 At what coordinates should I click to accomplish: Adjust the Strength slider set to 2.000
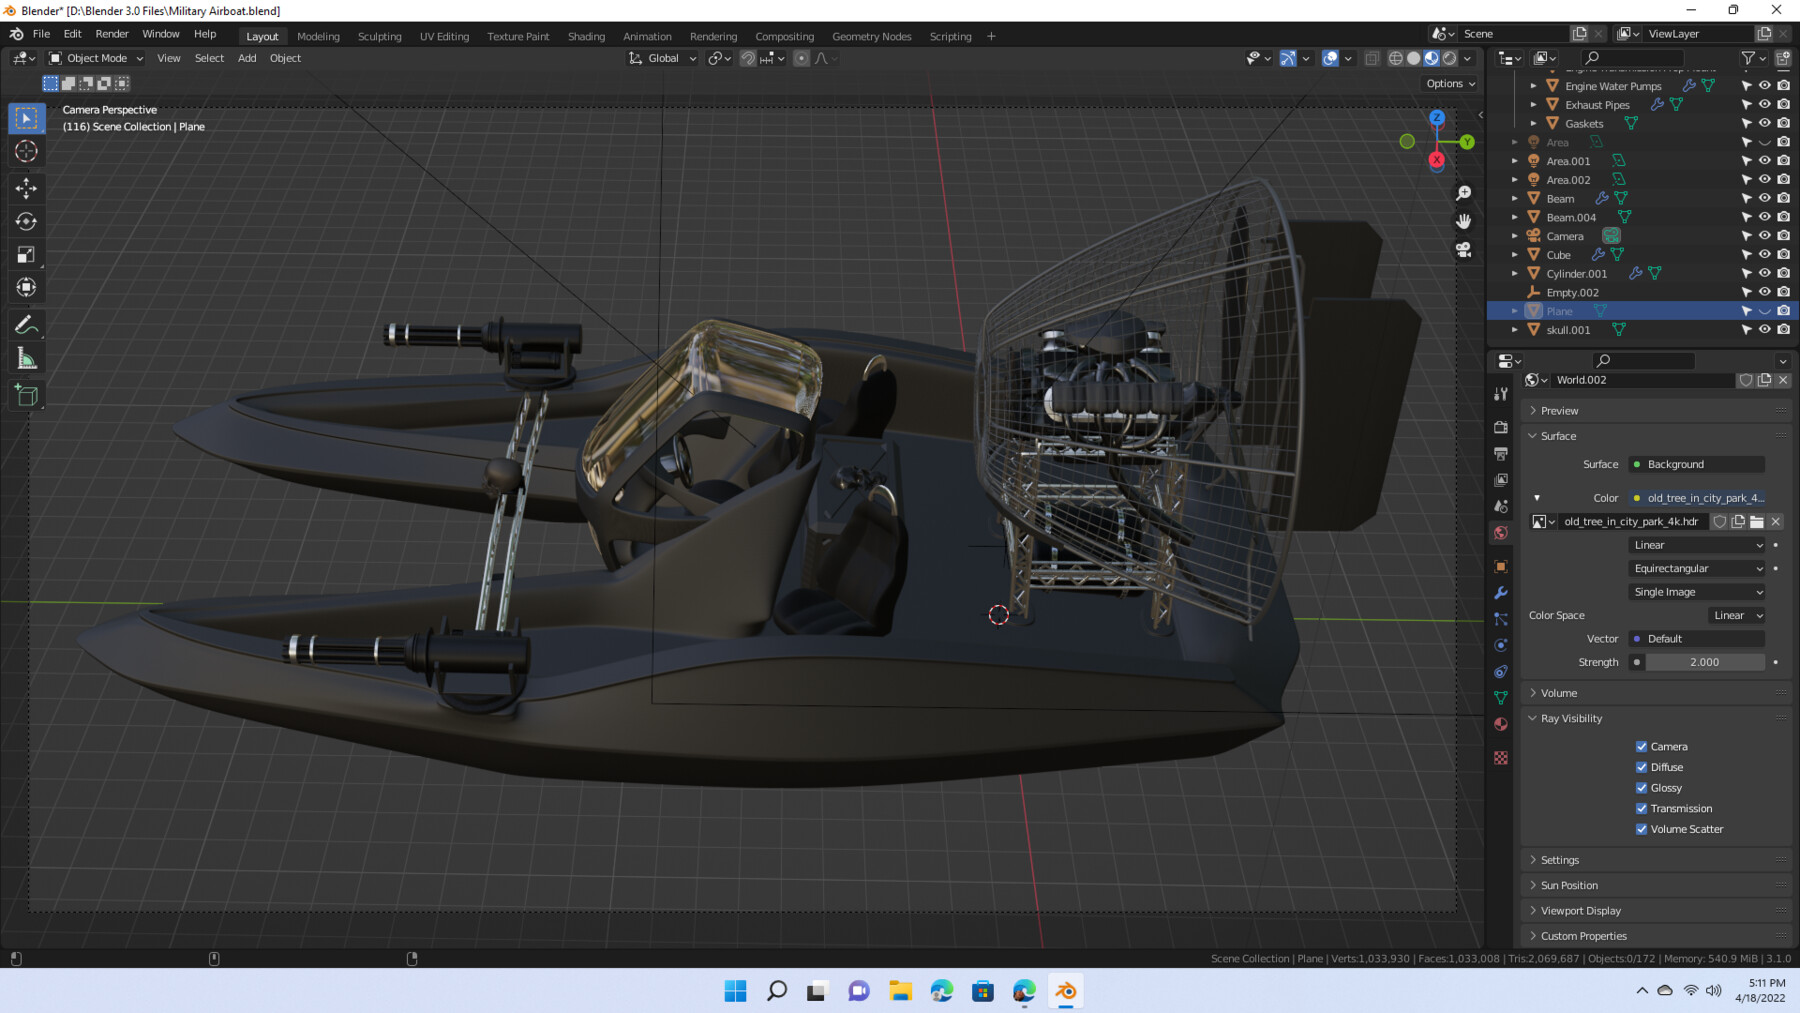pyautogui.click(x=1705, y=662)
